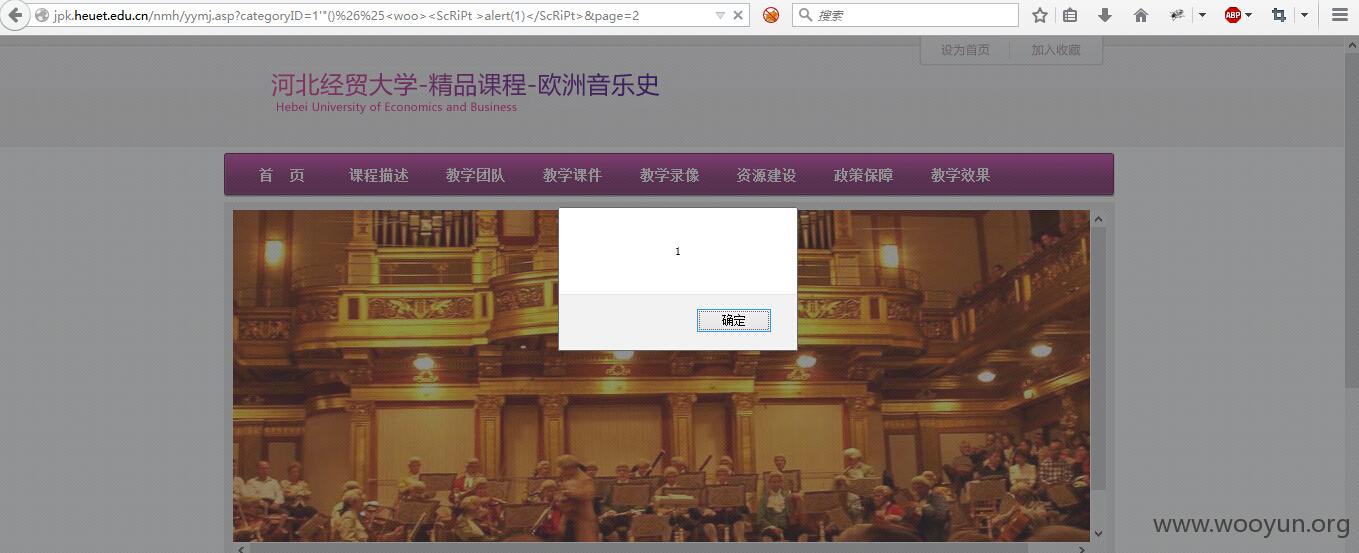
Task: Confirm the alert with 确定 button
Action: point(733,320)
